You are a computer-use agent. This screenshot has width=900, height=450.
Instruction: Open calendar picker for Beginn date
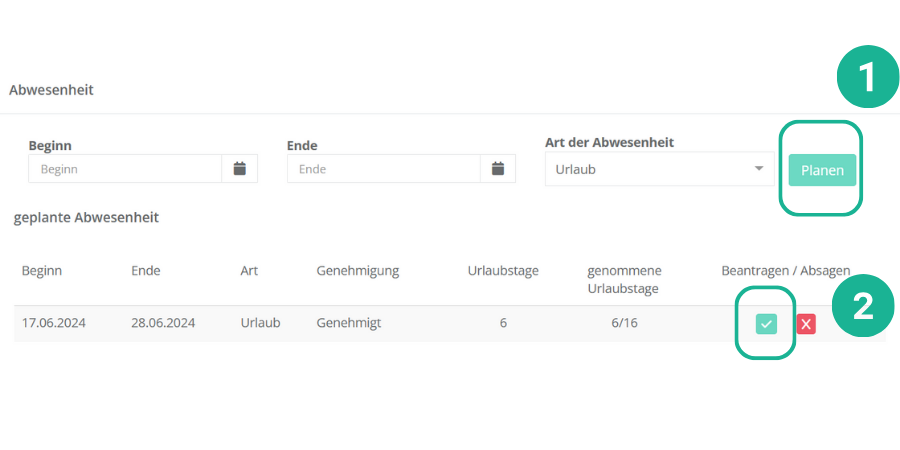240,169
